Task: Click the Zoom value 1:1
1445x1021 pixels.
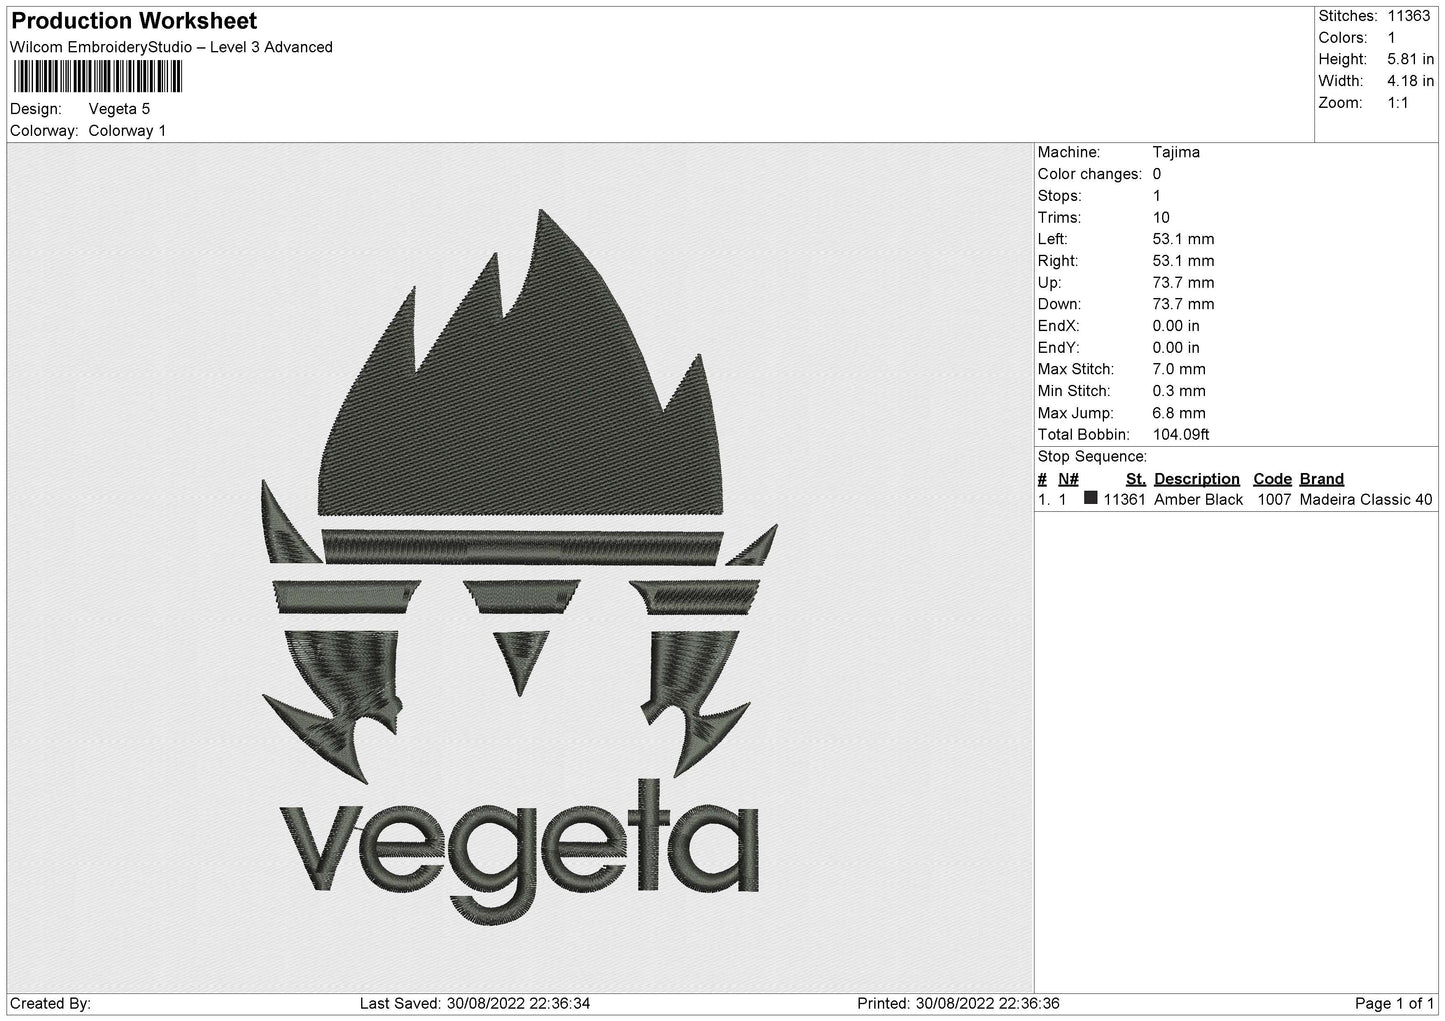Action: point(1397,103)
